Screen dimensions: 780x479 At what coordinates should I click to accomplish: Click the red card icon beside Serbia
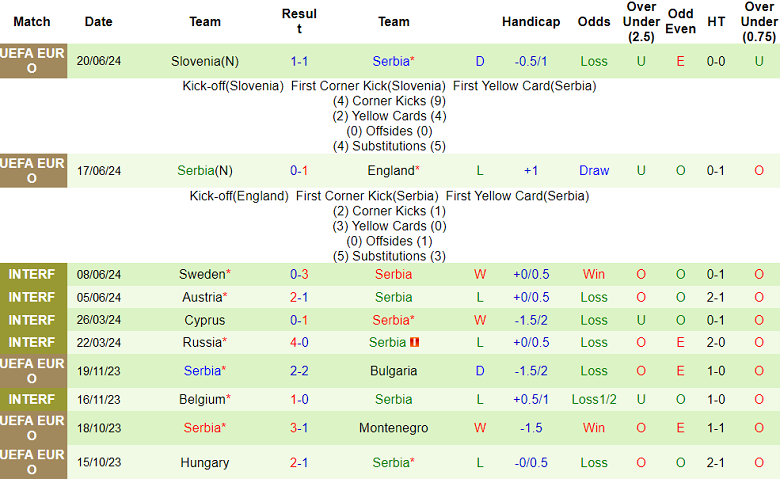pyautogui.click(x=415, y=342)
